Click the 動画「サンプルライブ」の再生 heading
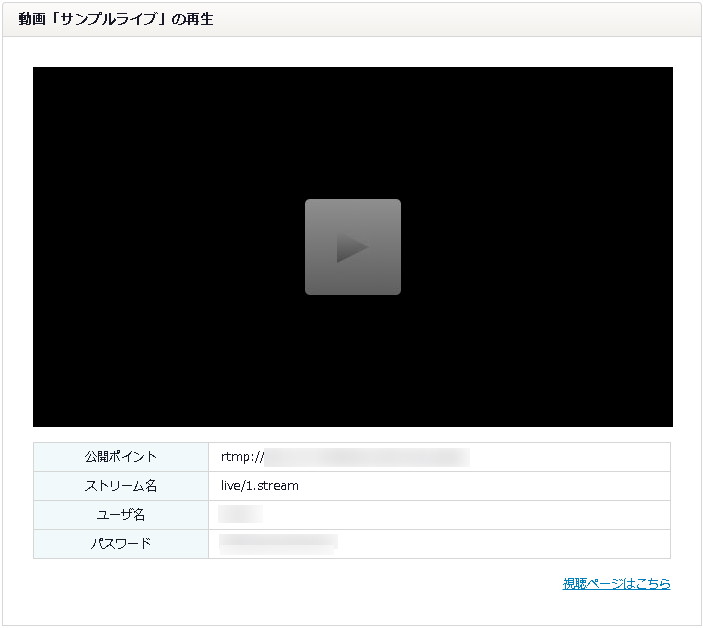 point(116,19)
